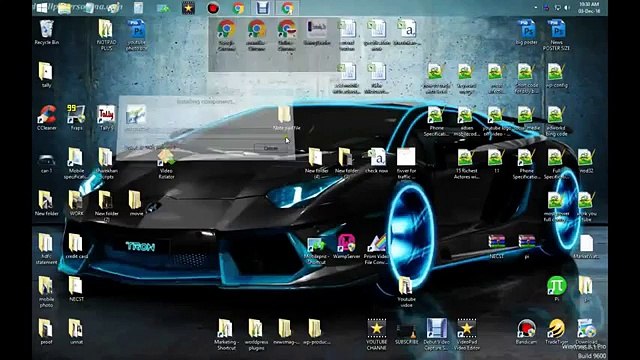Open File Explorer from the taskbar
This screenshot has height=360, width=640.
point(64,8)
